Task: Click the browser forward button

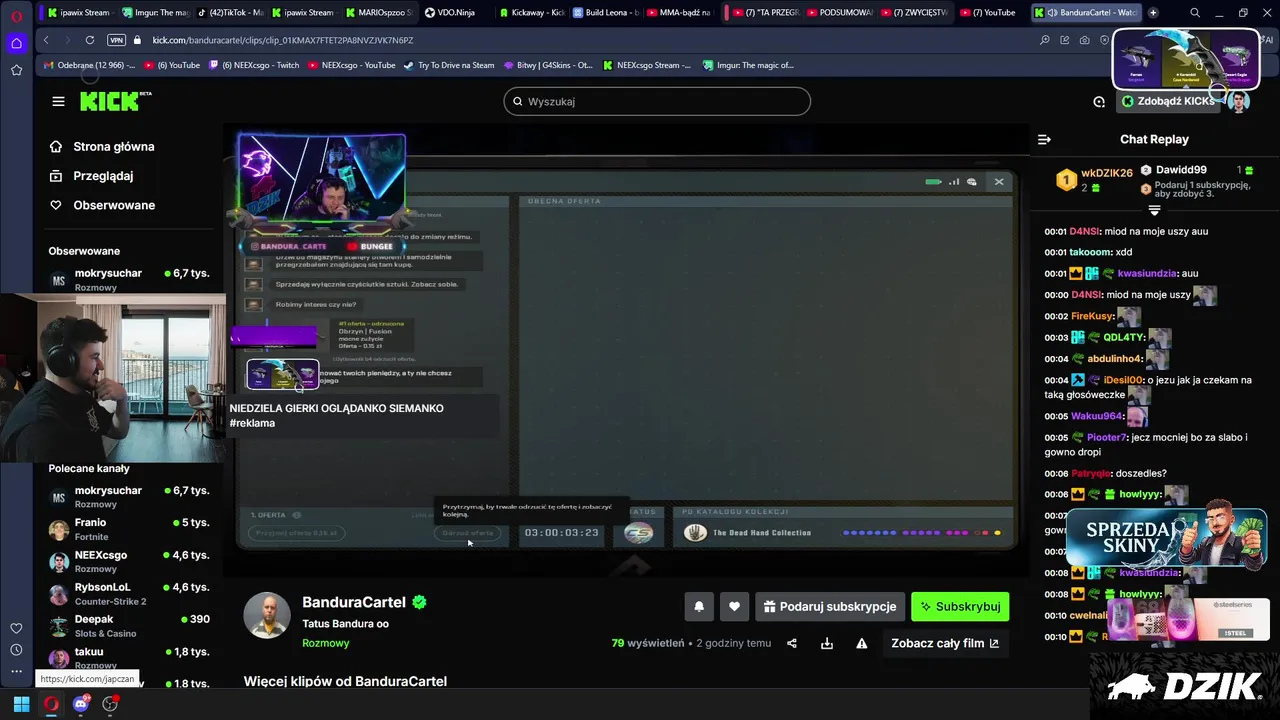Action: pos(68,40)
